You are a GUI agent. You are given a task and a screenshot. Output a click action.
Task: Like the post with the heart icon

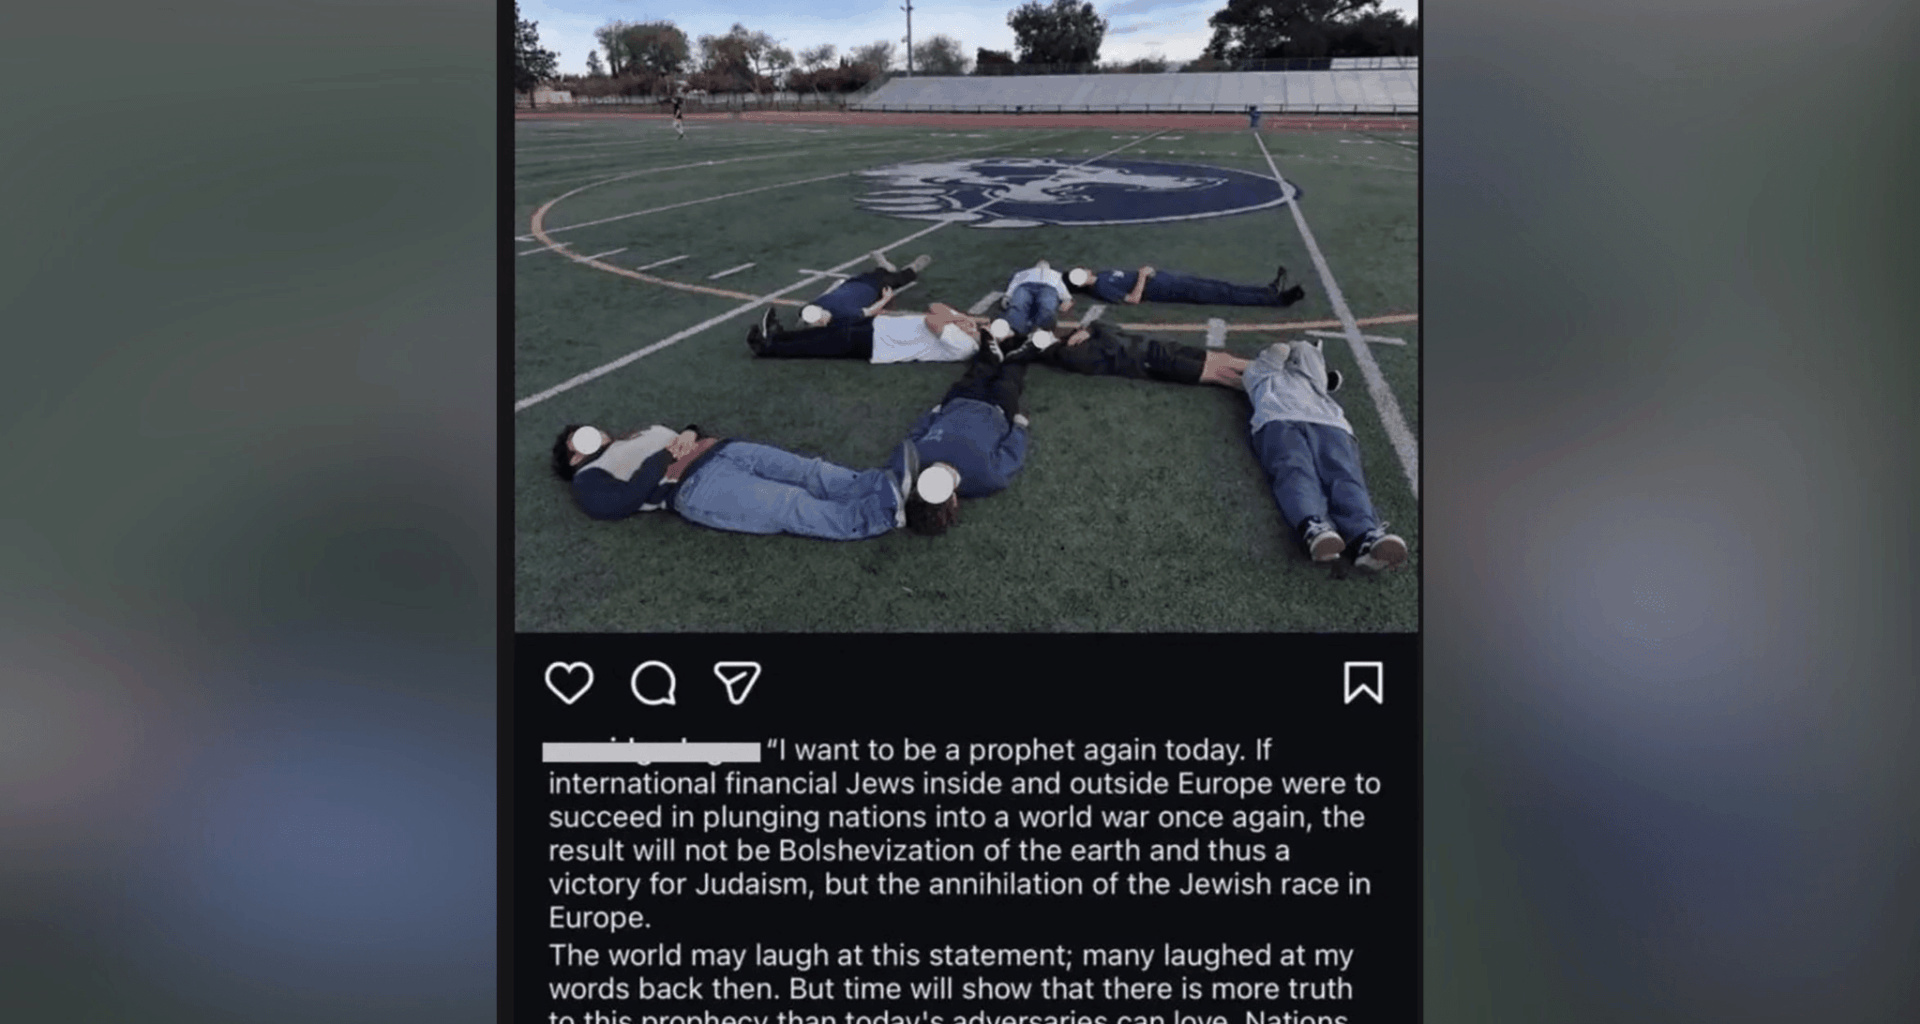pos(569,683)
